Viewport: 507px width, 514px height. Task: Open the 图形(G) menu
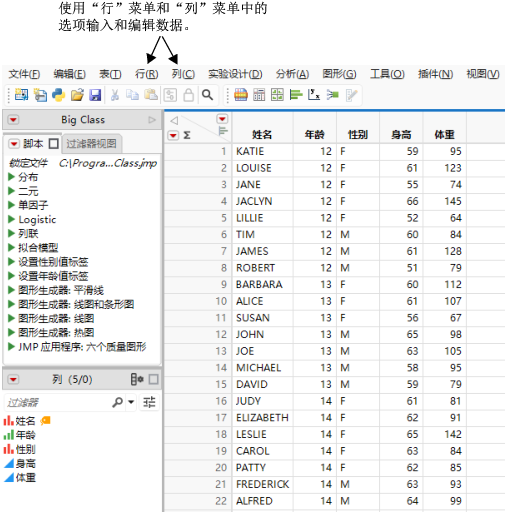click(x=339, y=74)
